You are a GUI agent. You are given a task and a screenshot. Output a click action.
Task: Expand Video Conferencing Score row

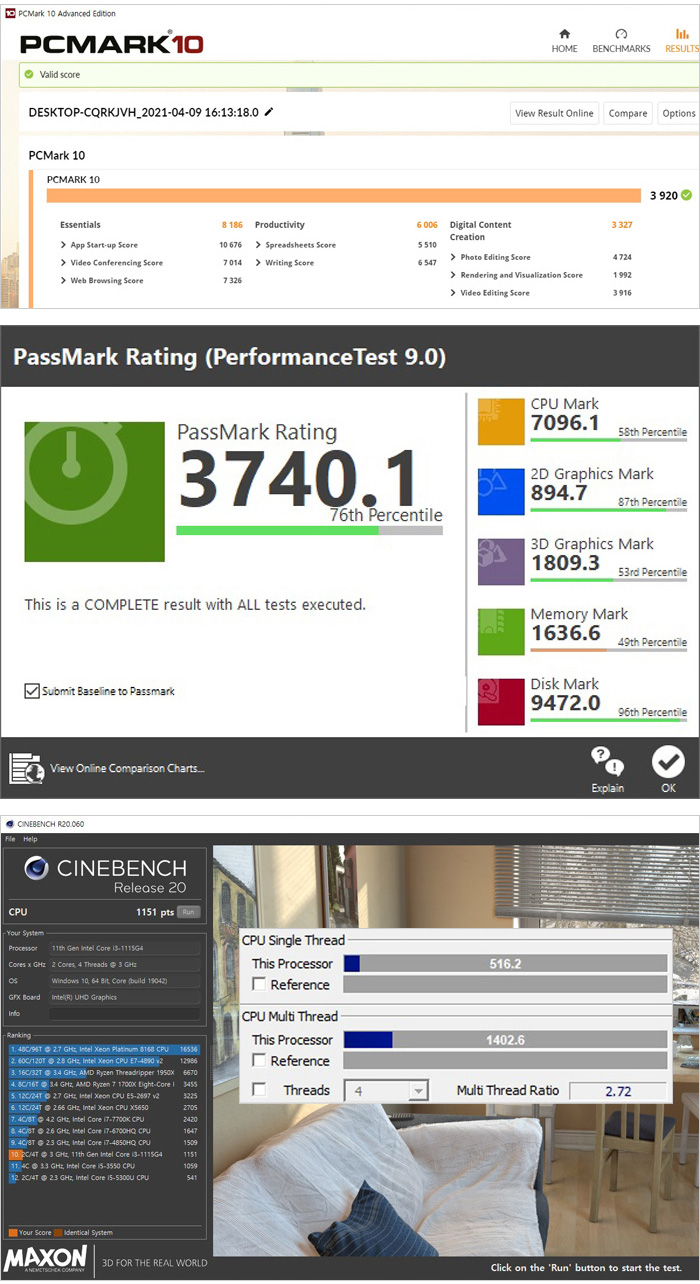point(64,263)
